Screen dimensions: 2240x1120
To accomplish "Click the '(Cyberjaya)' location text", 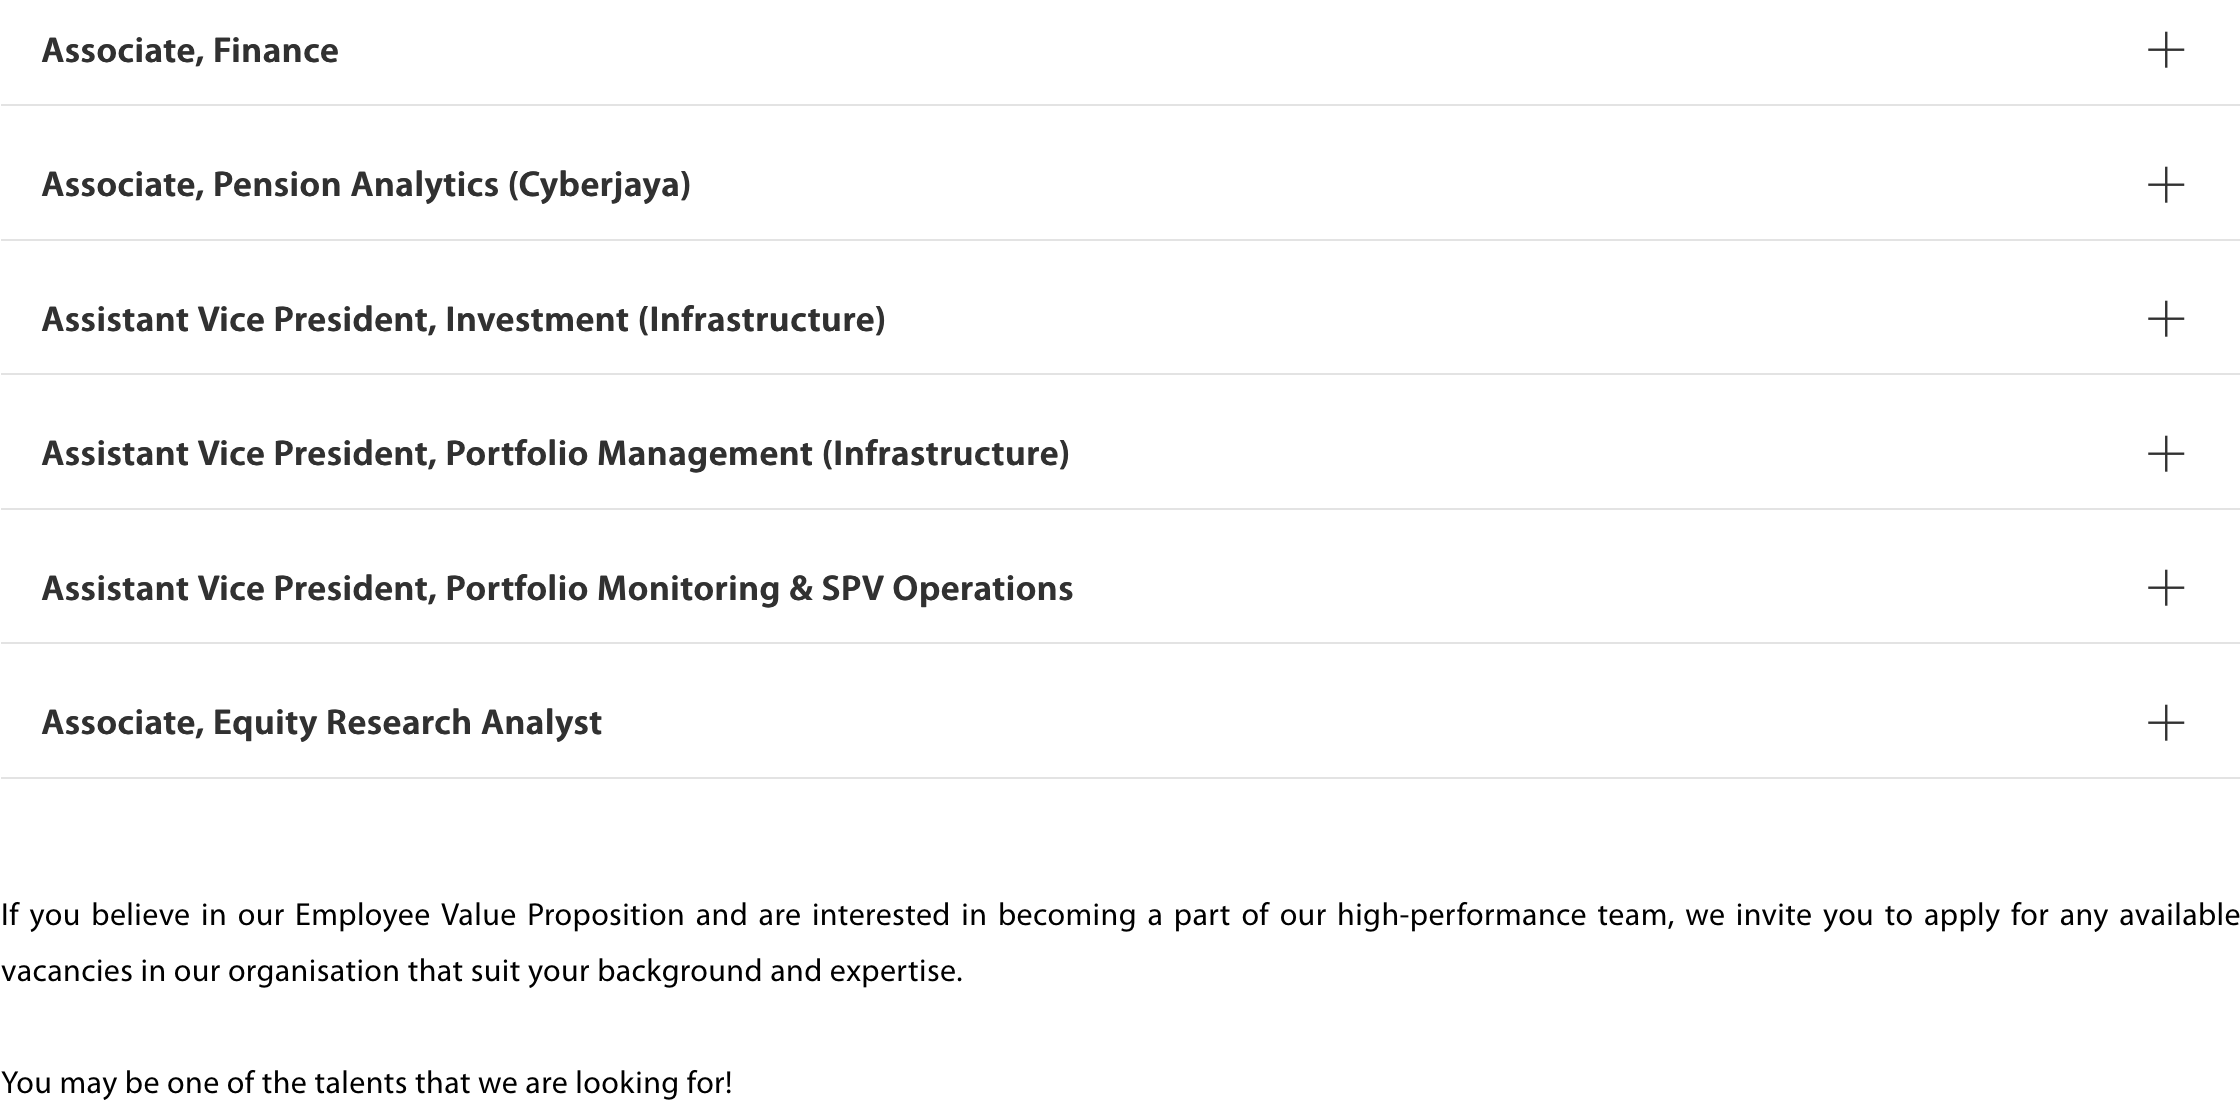I will [599, 185].
